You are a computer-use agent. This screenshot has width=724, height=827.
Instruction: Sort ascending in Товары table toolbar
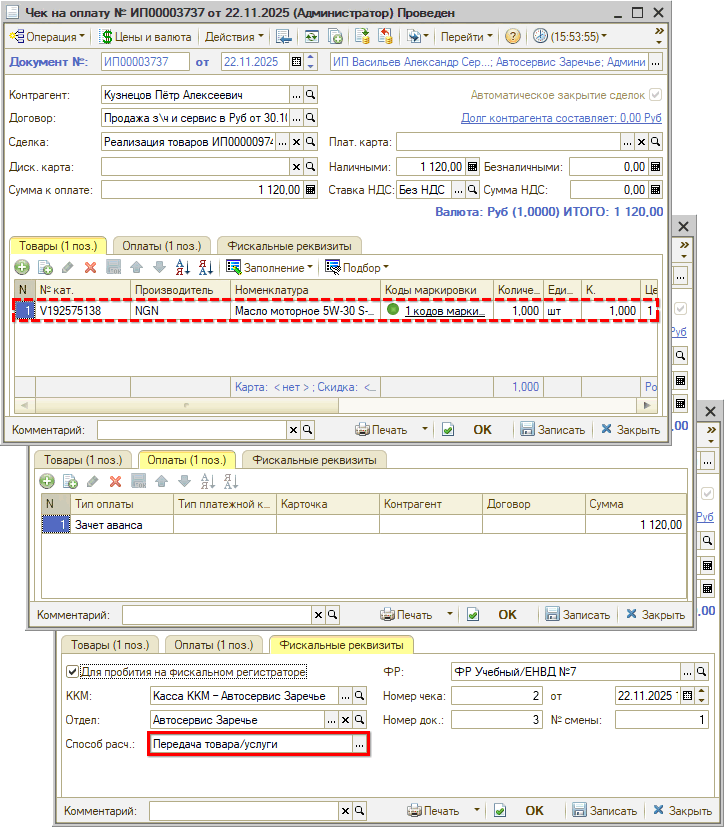[x=183, y=268]
